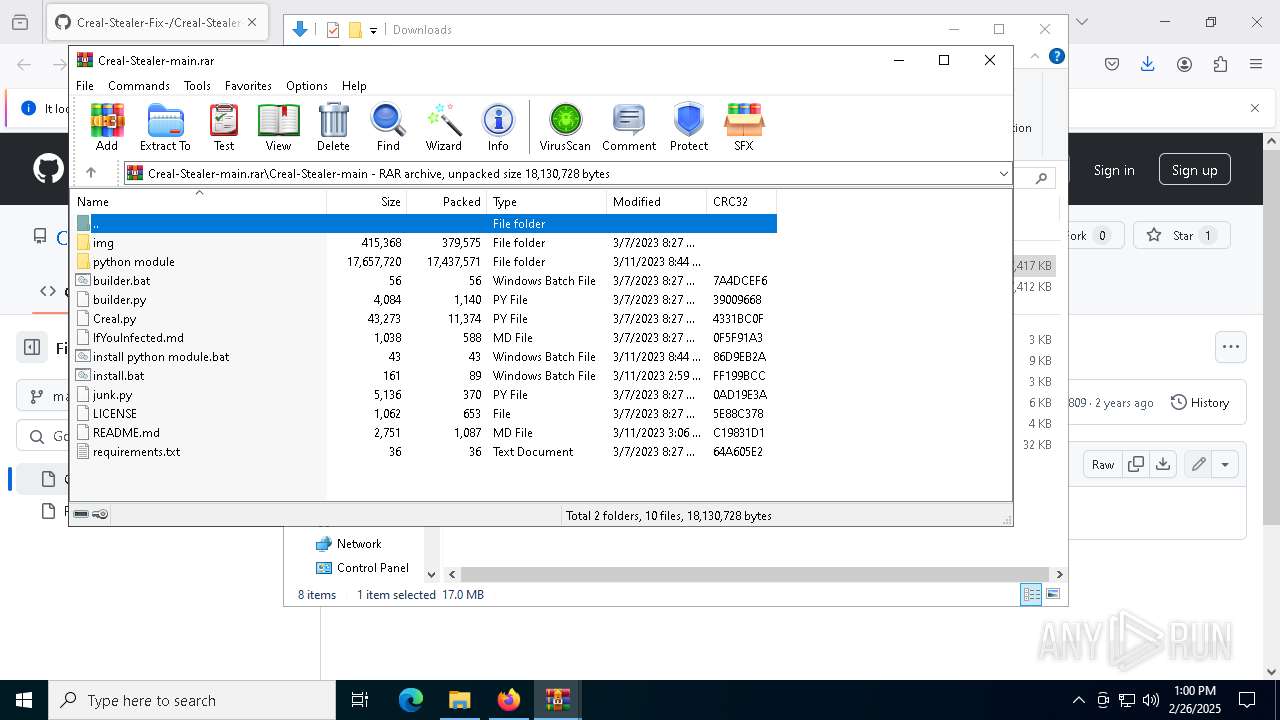The width and height of the screenshot is (1280, 720).
Task: Click the Raw file button
Action: click(1102, 464)
